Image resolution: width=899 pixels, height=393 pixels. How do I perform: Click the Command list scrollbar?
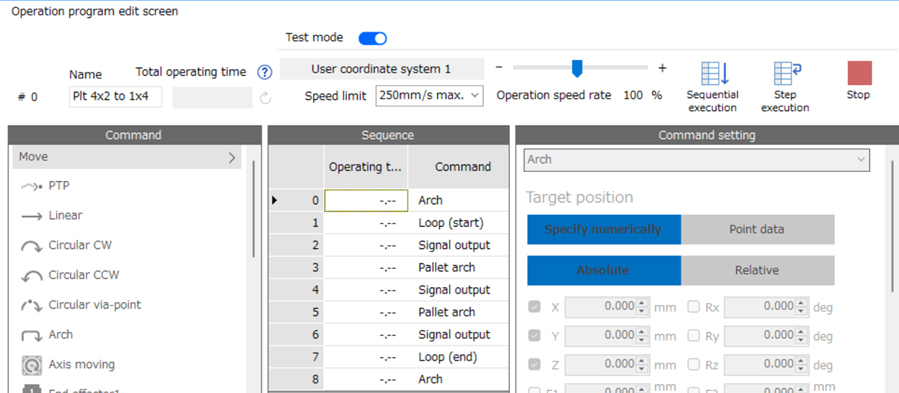click(x=253, y=209)
